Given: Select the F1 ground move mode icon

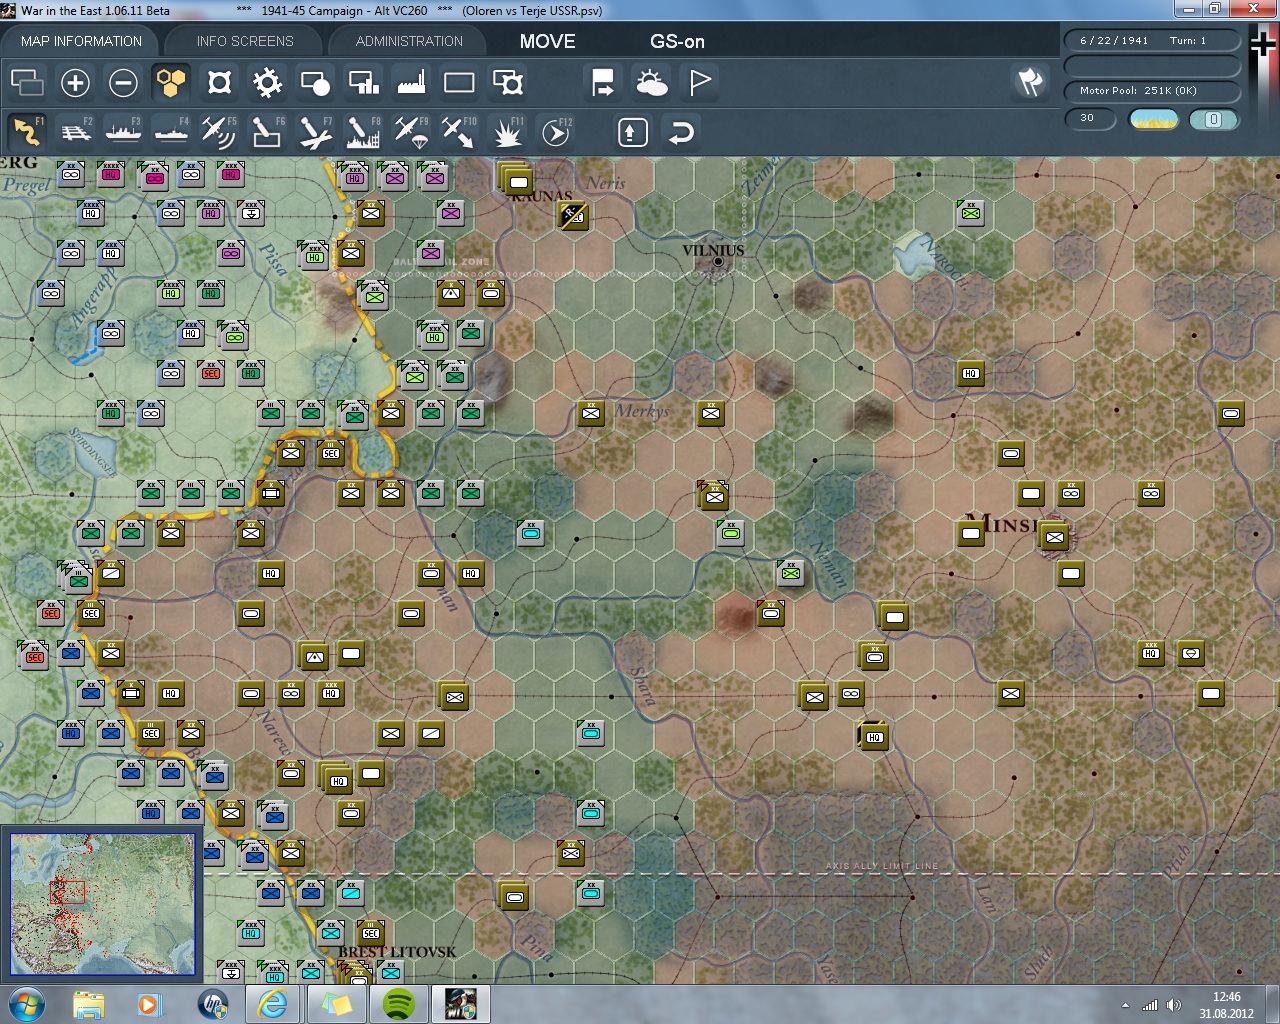Looking at the screenshot, I should (27, 132).
